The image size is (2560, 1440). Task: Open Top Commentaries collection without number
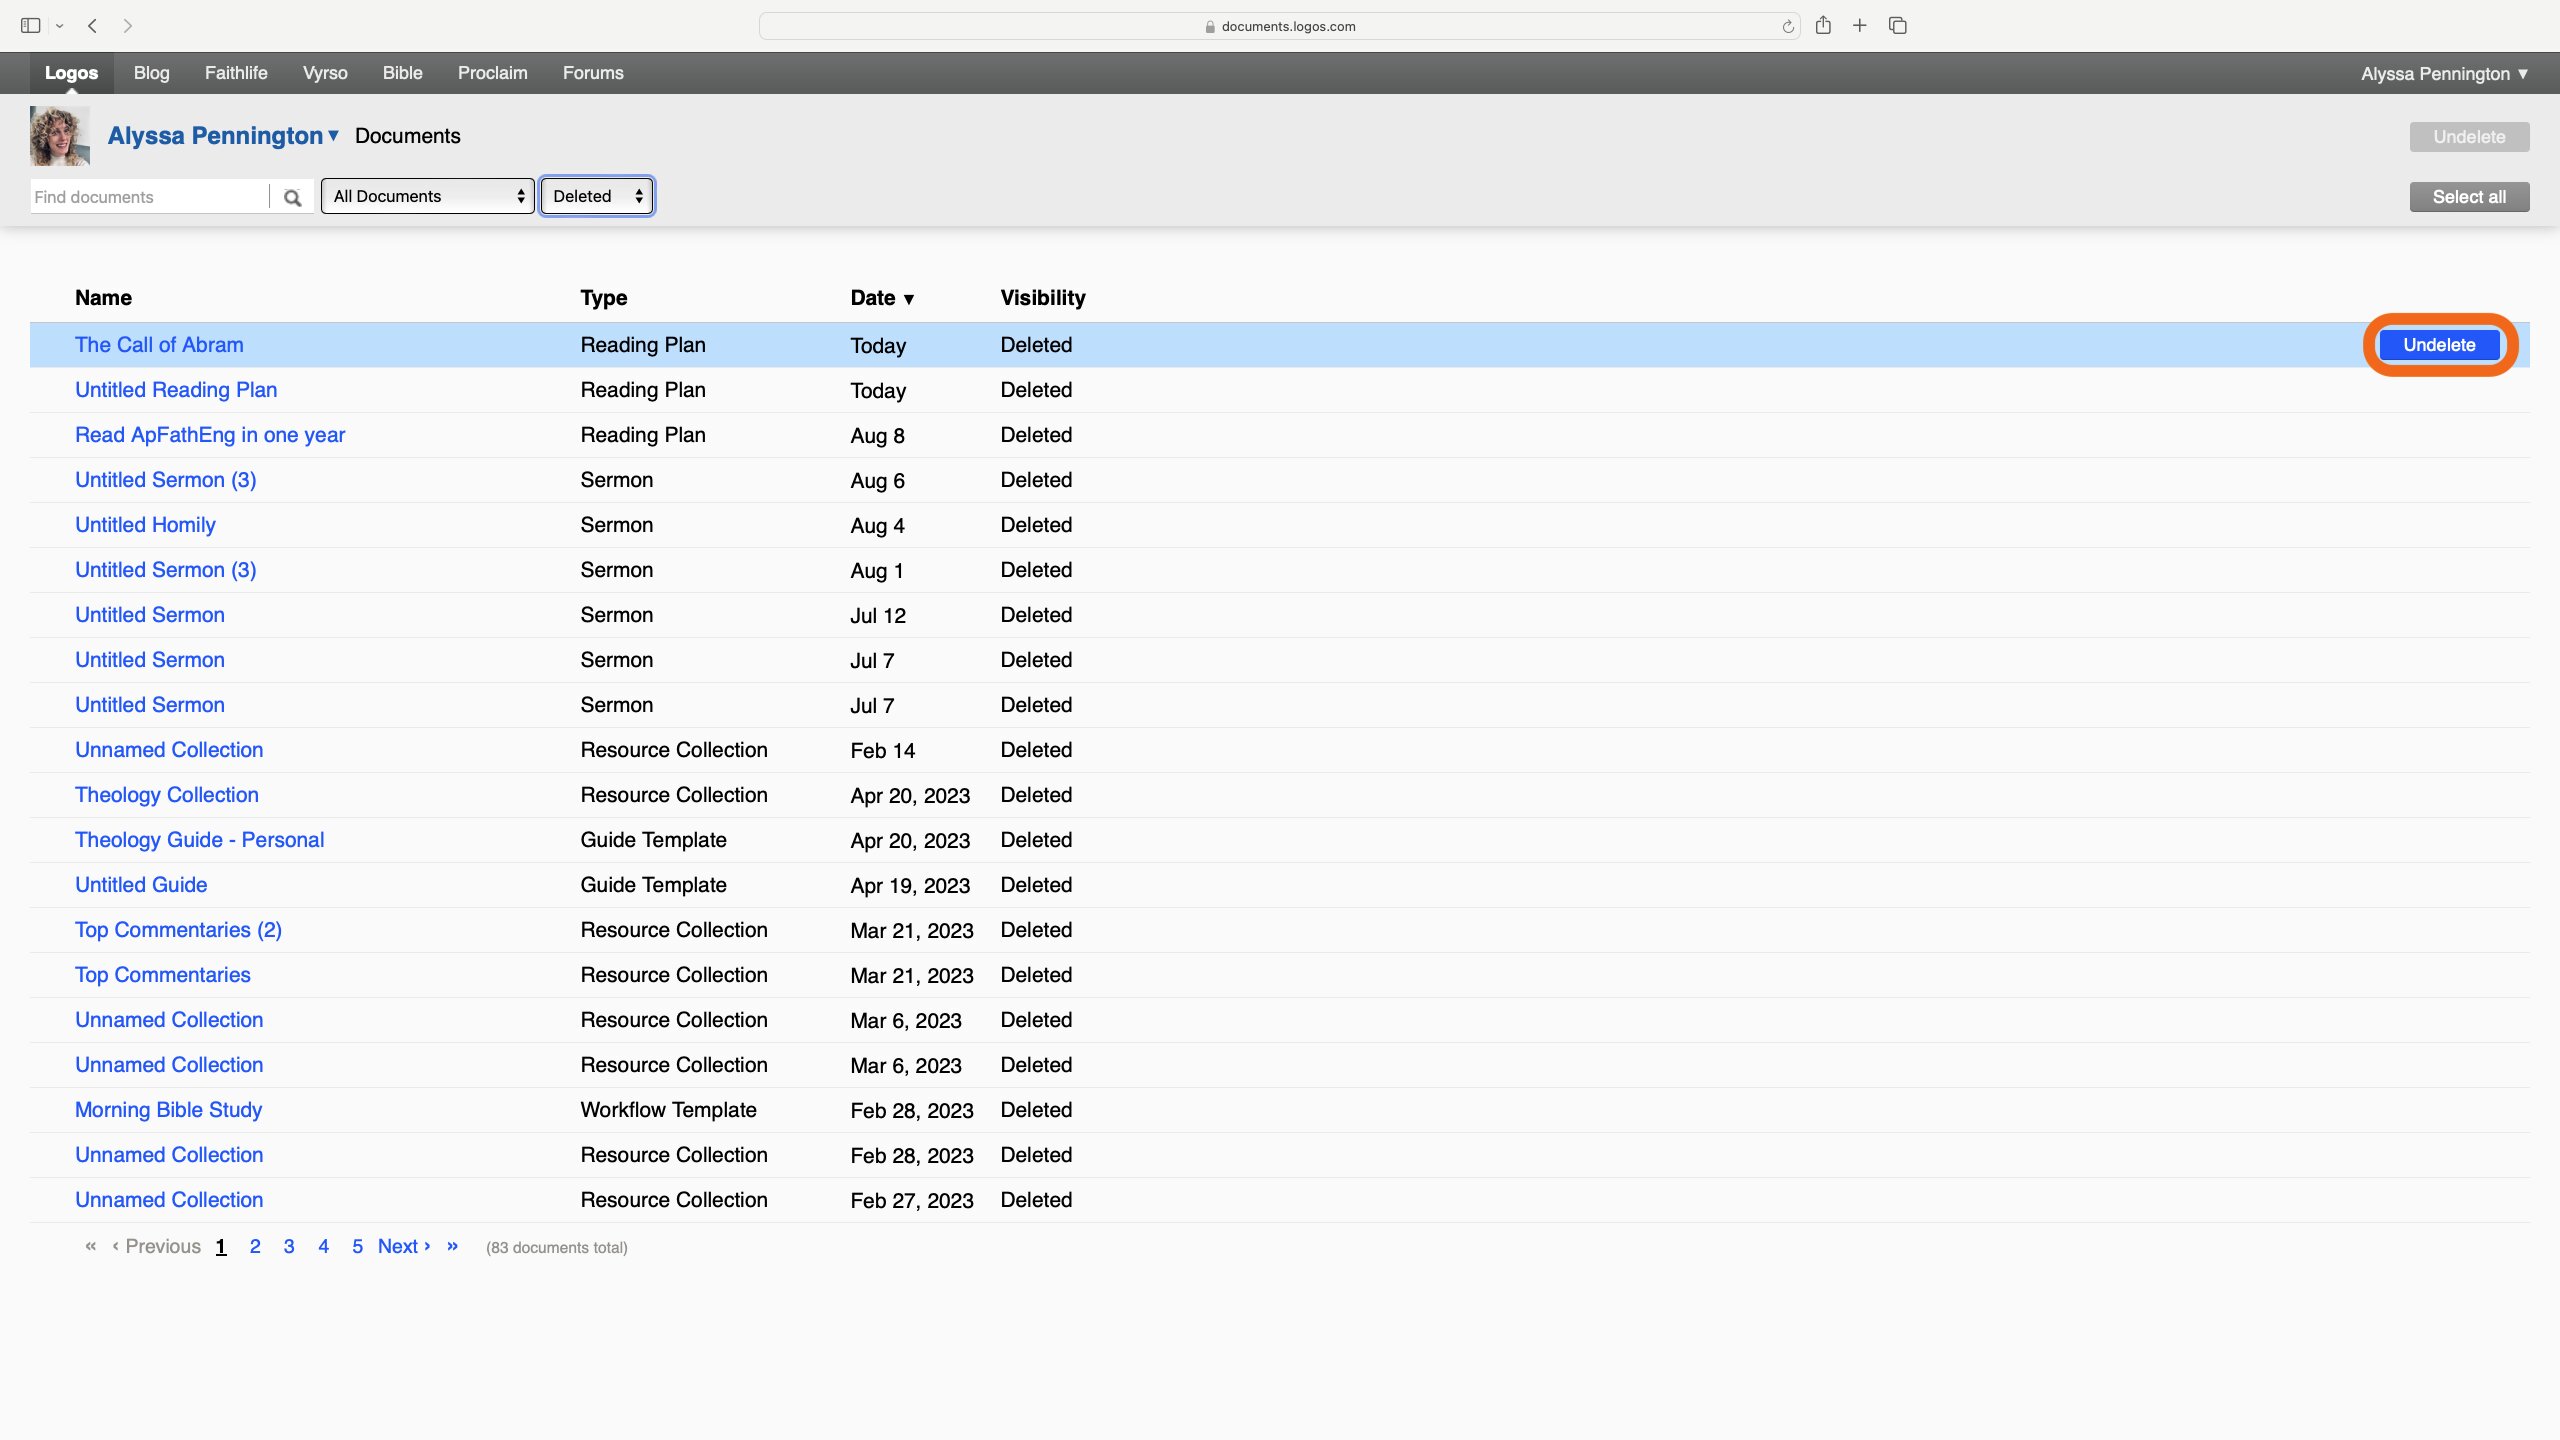click(x=163, y=975)
